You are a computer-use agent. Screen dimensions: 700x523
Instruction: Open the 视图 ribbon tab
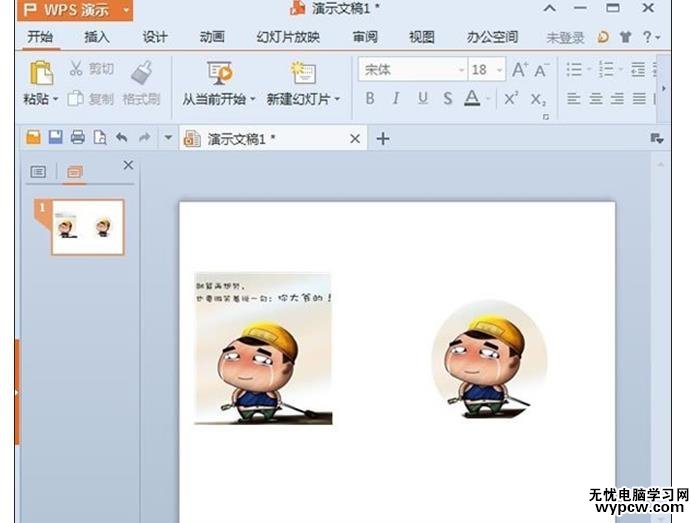pos(422,37)
